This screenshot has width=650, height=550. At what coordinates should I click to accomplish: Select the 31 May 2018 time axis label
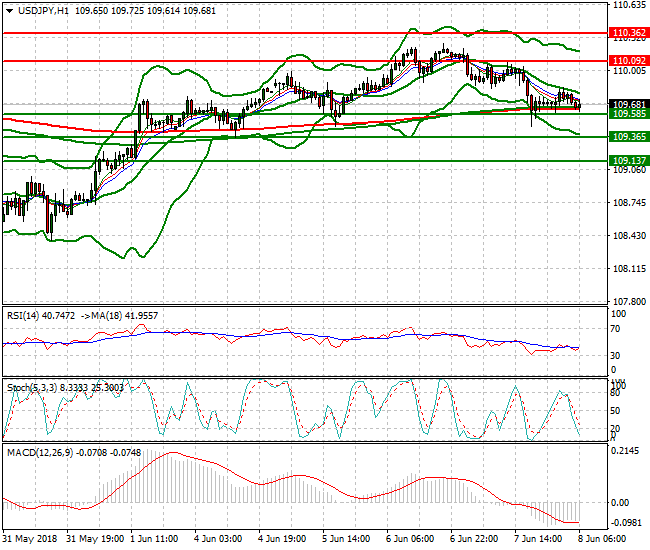30,539
